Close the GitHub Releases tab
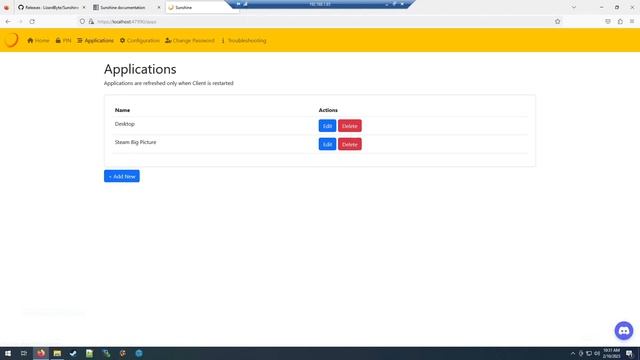The height and width of the screenshot is (360, 640). point(84,7)
